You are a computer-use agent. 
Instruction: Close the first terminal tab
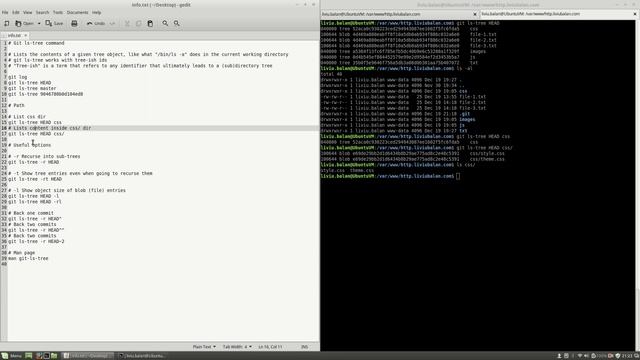(475, 14)
